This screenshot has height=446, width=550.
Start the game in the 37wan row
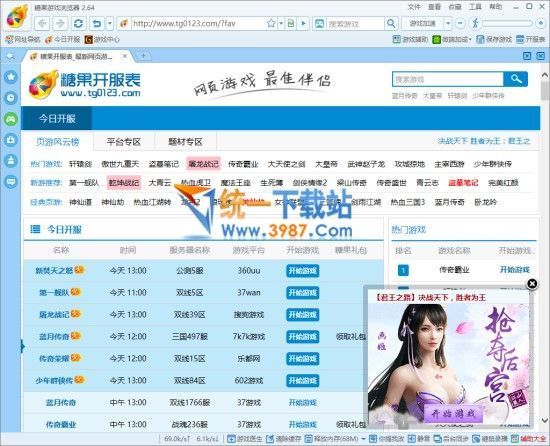[x=302, y=293]
